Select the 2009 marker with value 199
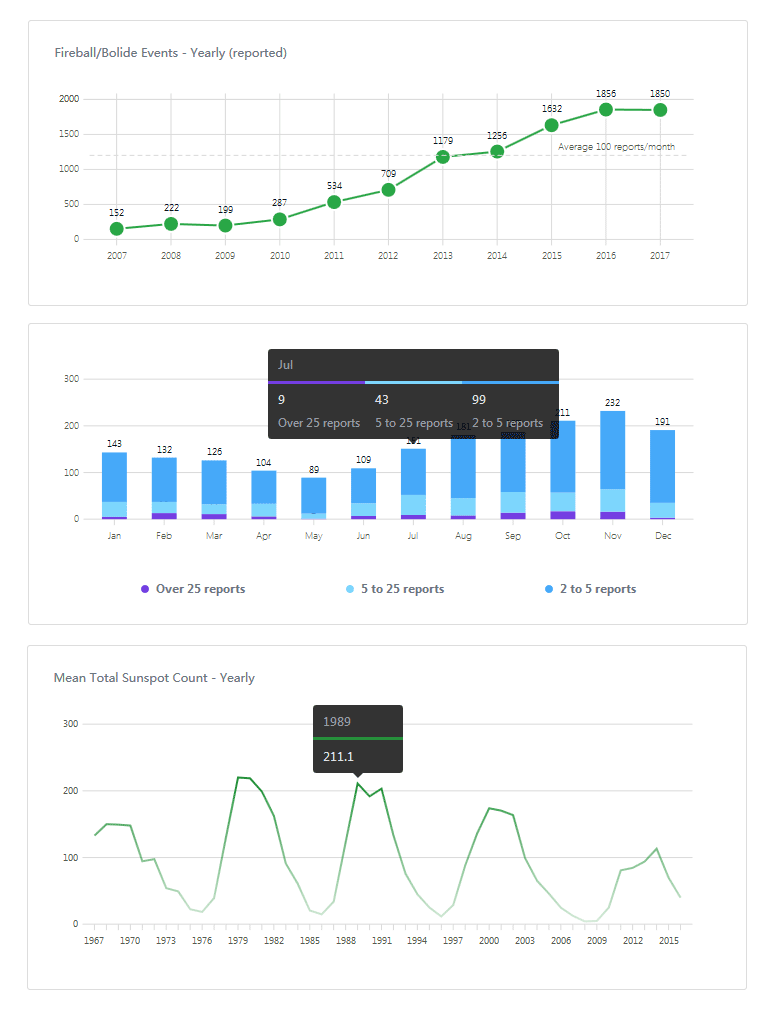776x1014 pixels. [225, 225]
